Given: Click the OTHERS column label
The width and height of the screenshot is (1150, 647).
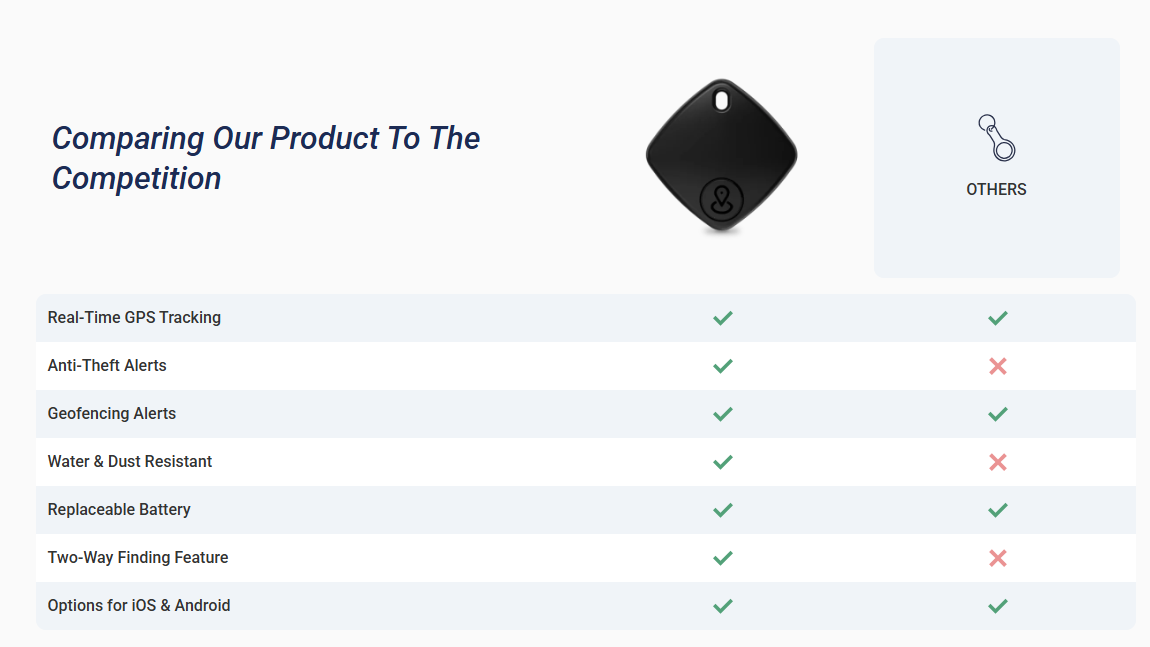Looking at the screenshot, I should click(x=996, y=189).
